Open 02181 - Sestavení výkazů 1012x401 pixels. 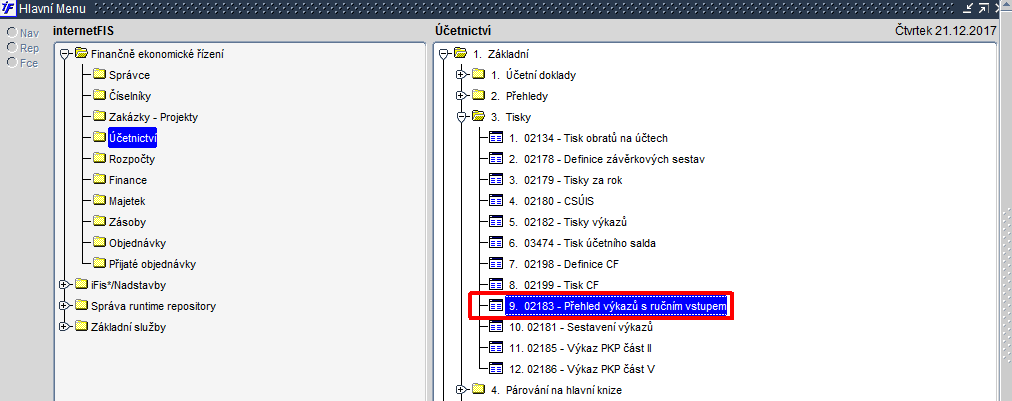(x=582, y=327)
